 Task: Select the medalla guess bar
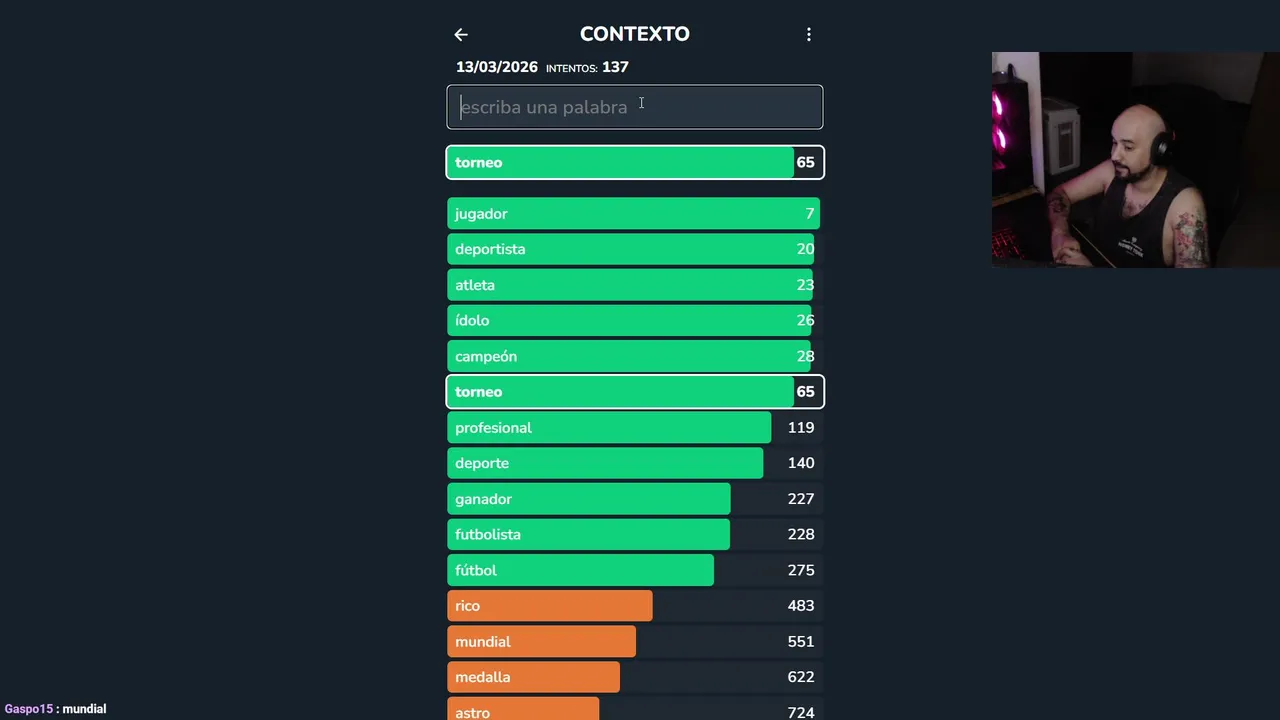pos(634,677)
